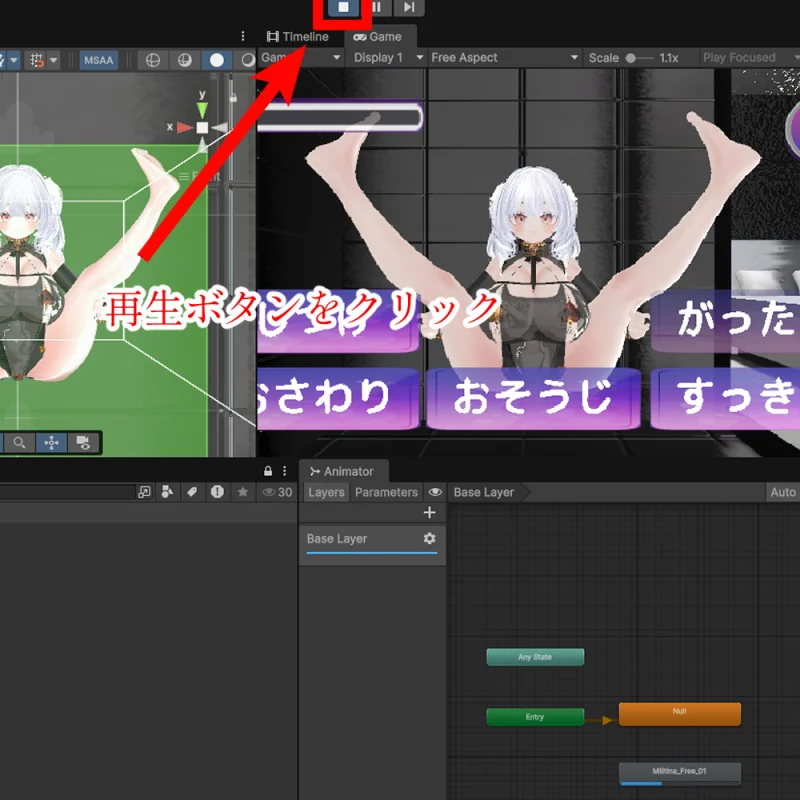Select the Militina_Free_01 state node

pyautogui.click(x=680, y=773)
